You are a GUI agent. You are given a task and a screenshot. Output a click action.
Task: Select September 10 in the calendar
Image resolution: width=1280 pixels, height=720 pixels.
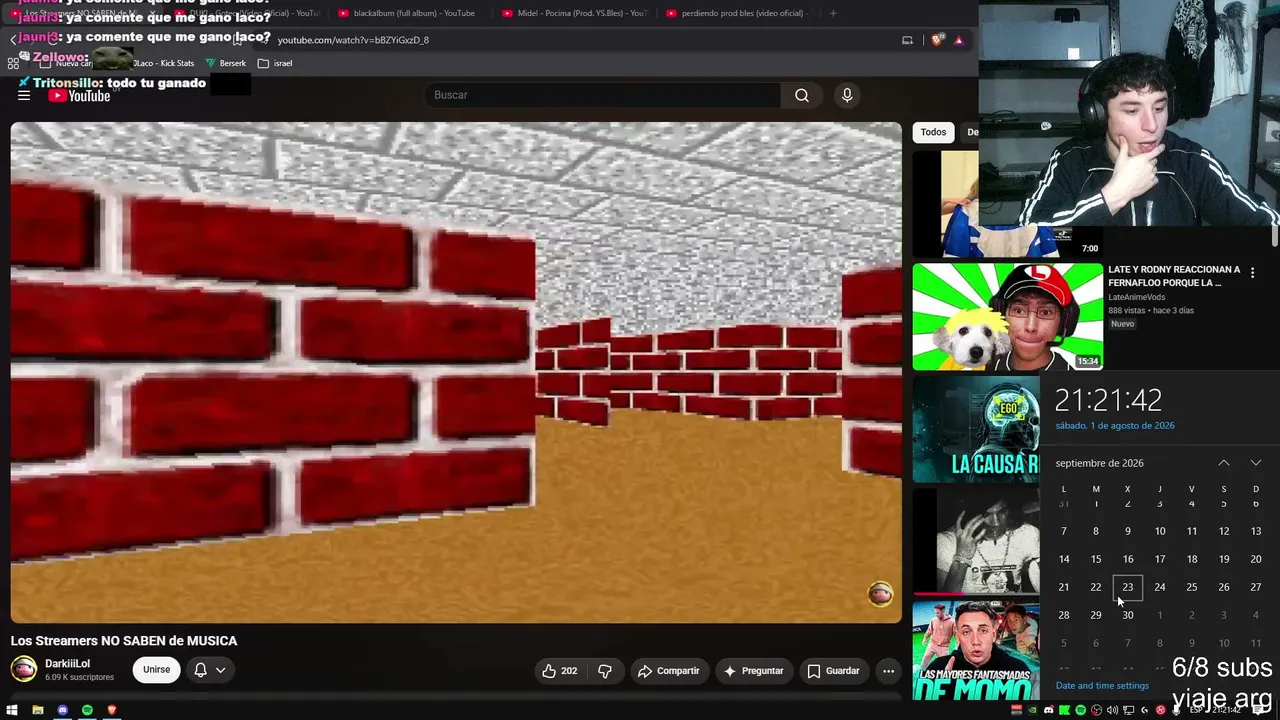[x=1160, y=531]
